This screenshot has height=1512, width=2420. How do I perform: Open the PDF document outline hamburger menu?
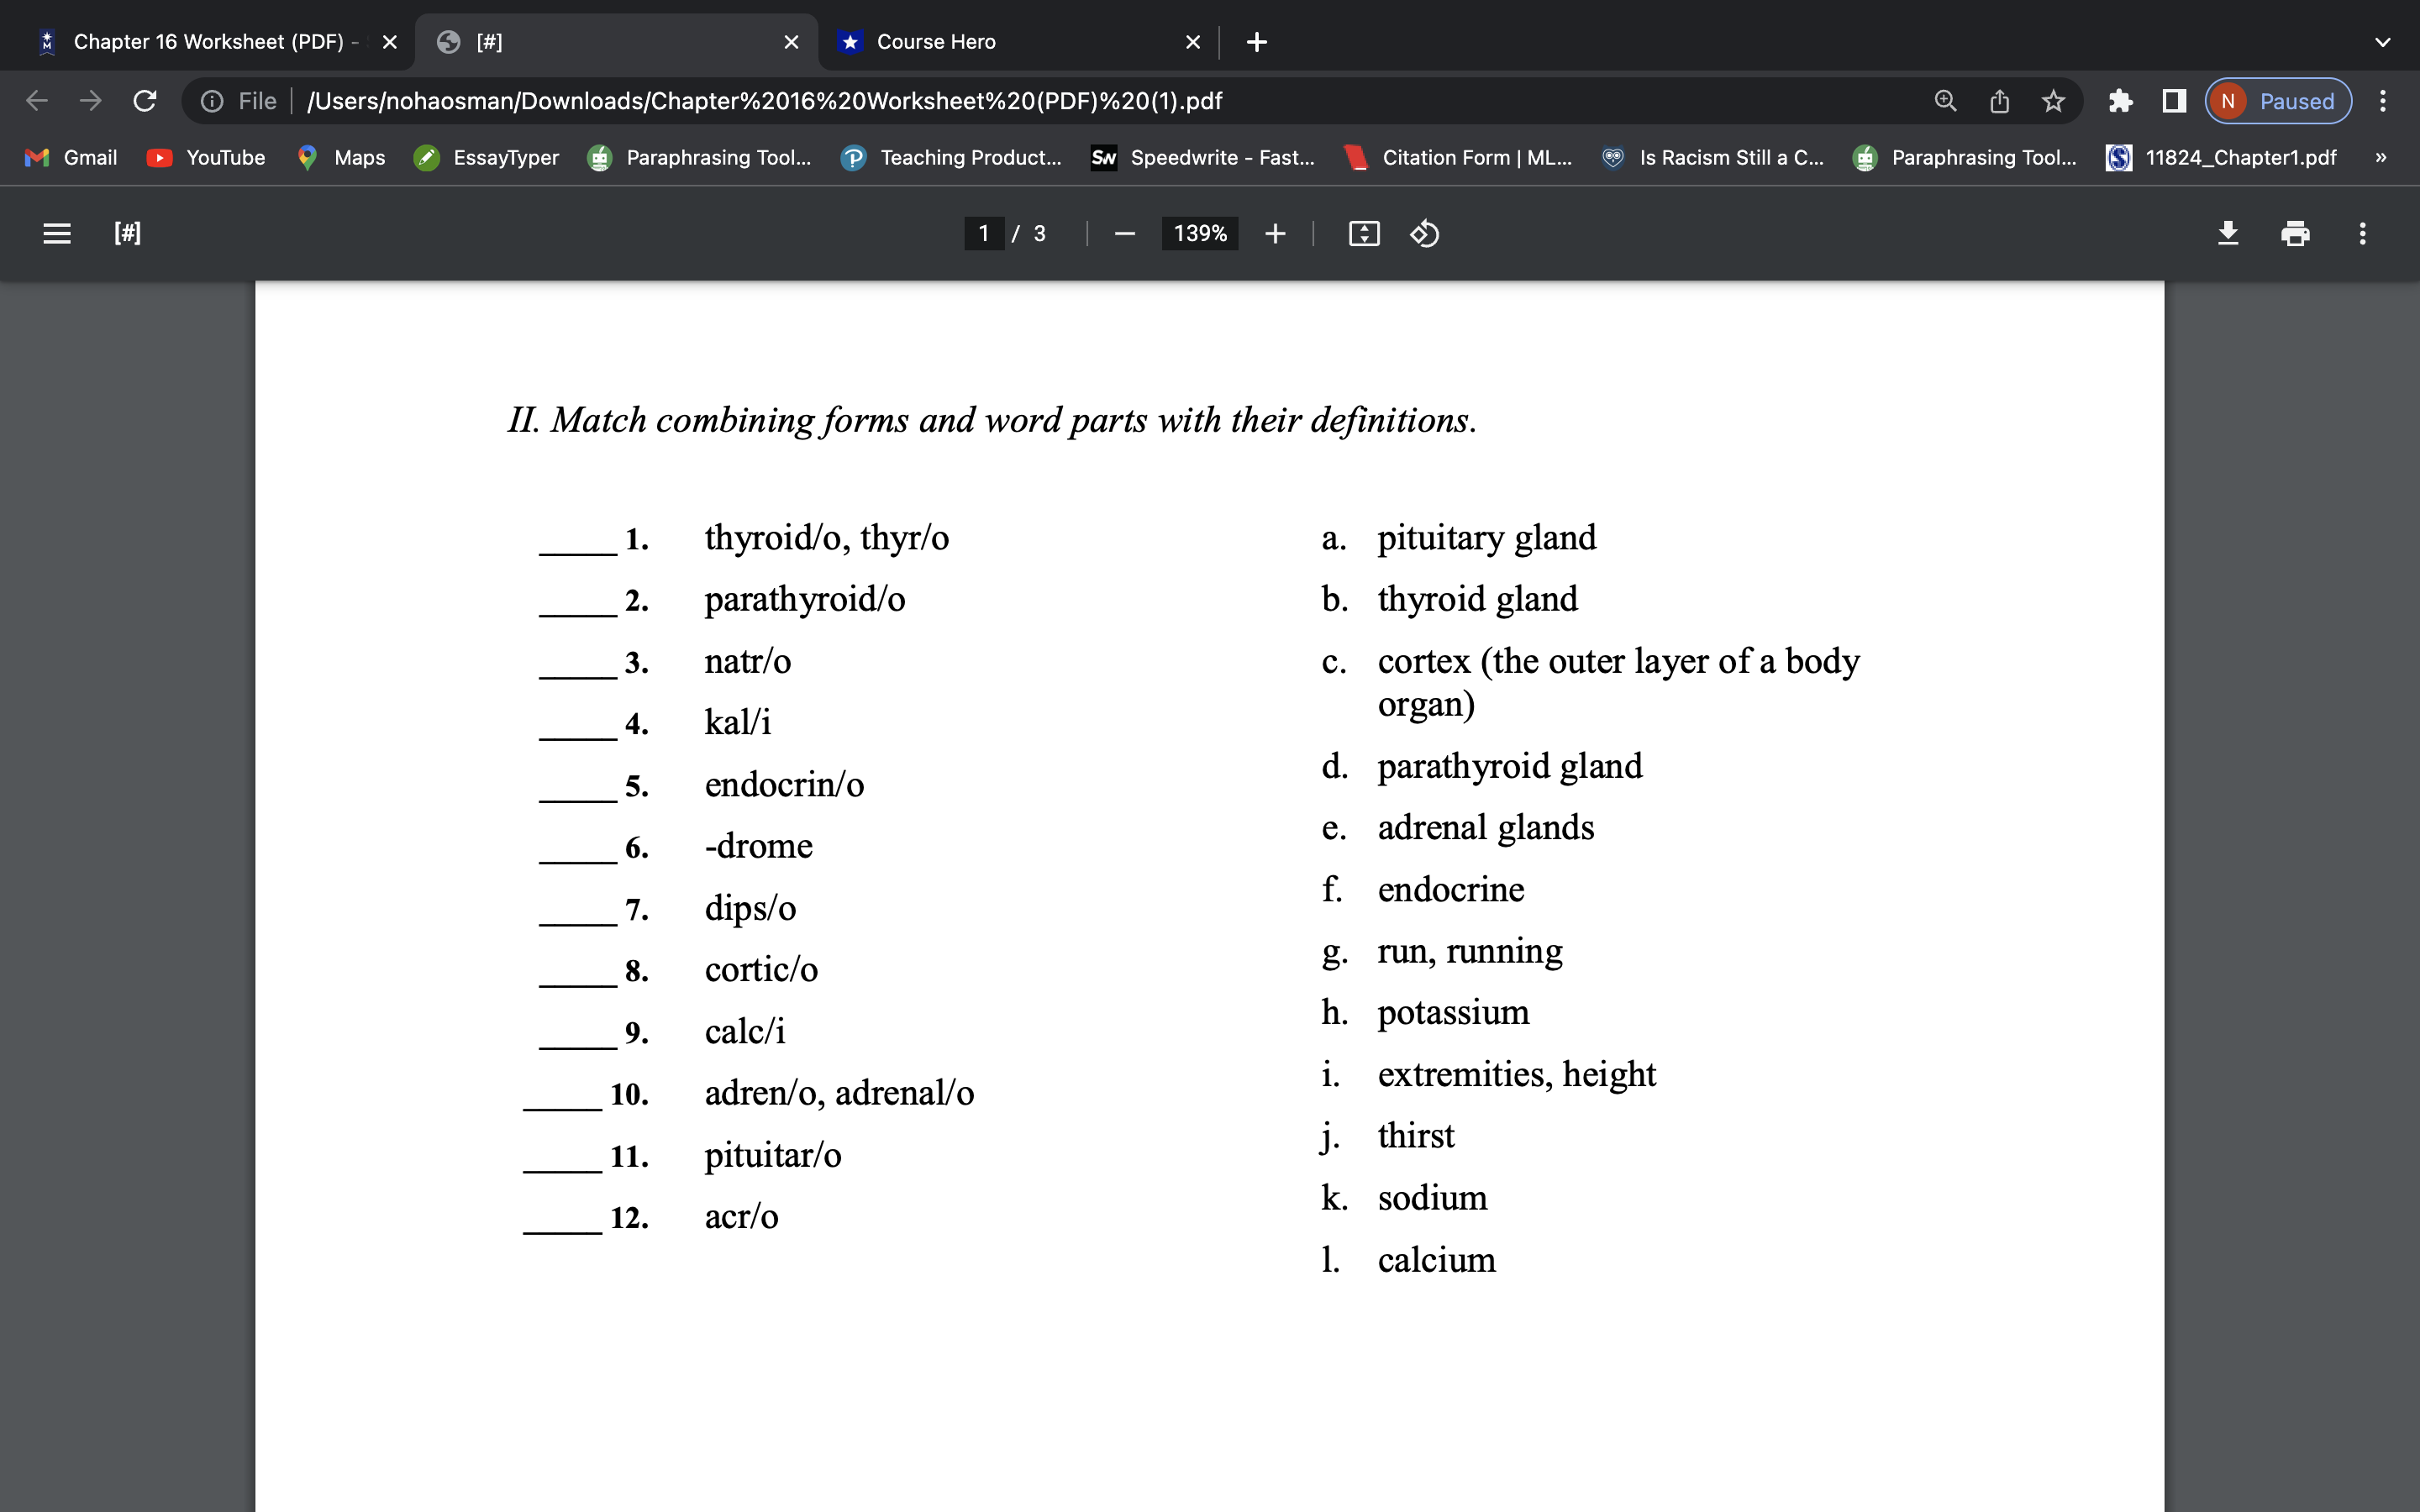(56, 233)
